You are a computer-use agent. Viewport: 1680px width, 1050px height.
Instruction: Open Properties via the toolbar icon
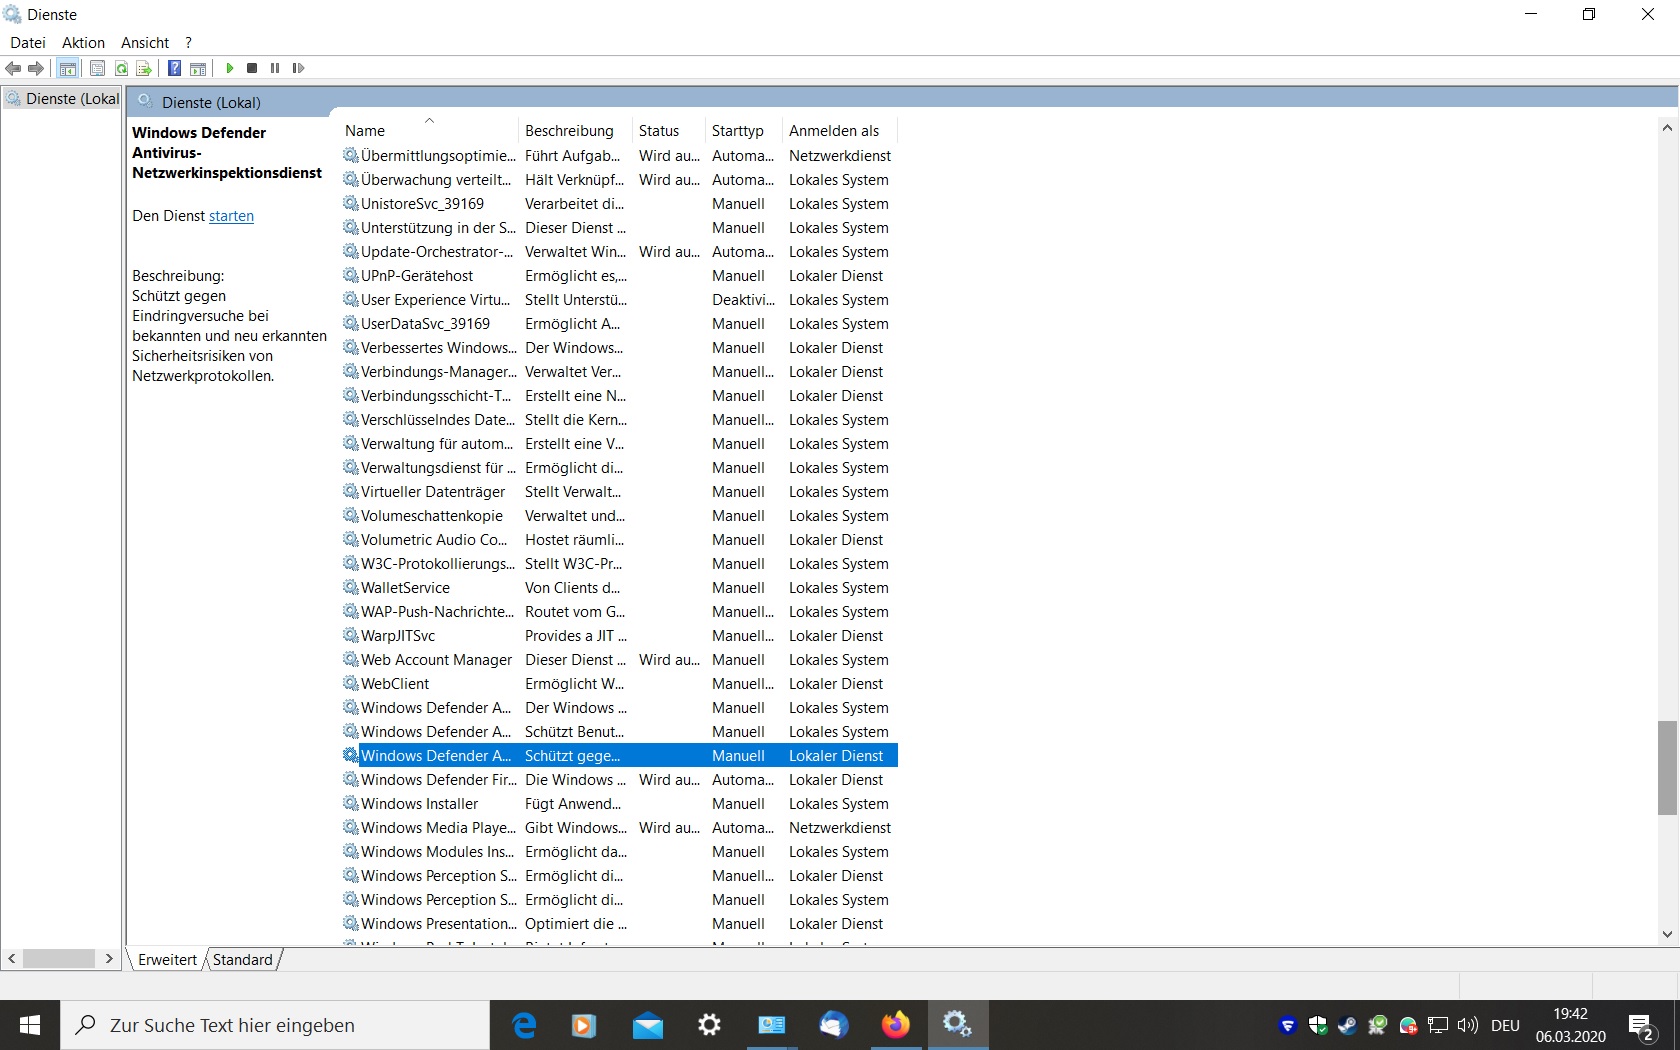[x=97, y=68]
